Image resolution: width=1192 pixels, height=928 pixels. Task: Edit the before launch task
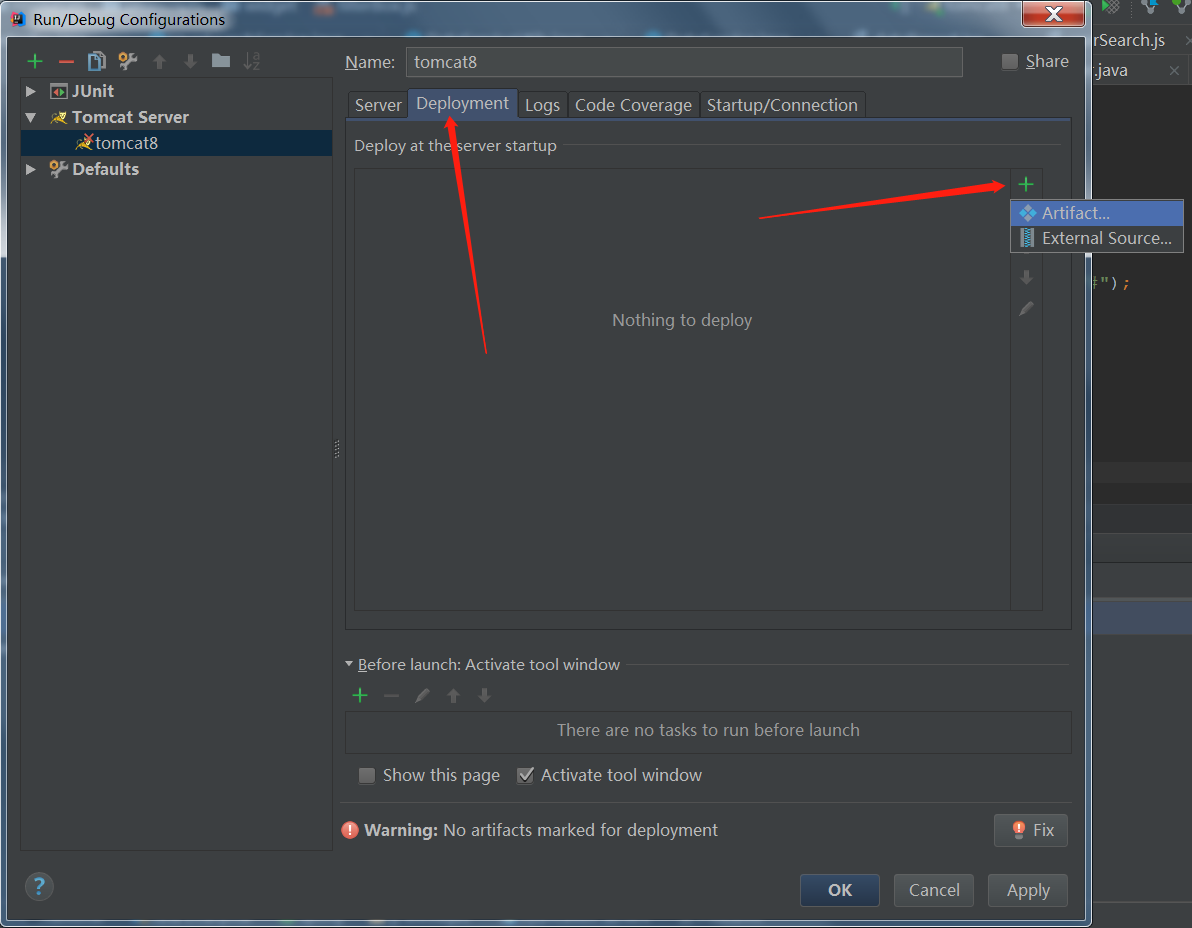pos(423,695)
